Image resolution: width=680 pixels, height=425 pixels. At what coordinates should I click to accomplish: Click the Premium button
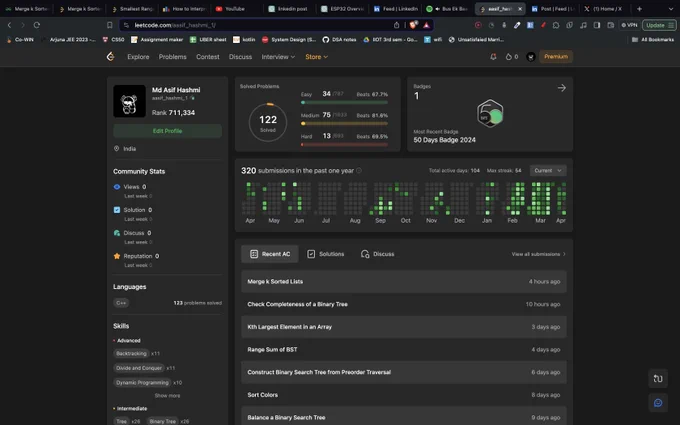(x=556, y=57)
